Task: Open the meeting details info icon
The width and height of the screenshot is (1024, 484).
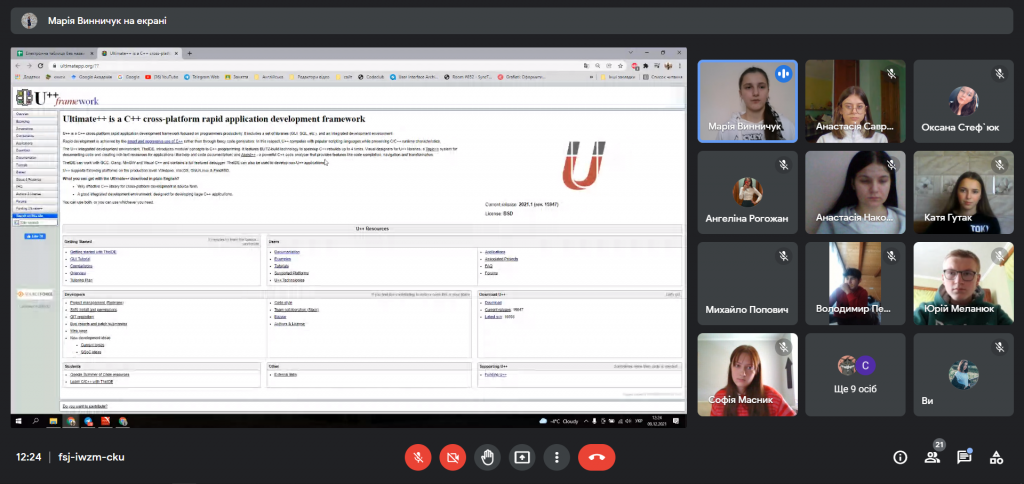Action: point(900,457)
